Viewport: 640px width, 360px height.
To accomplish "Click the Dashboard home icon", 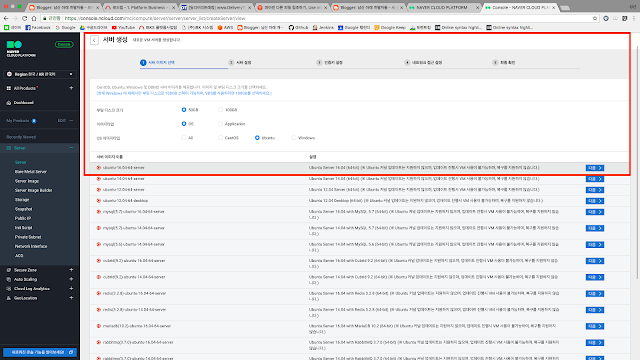I will [x=9, y=103].
